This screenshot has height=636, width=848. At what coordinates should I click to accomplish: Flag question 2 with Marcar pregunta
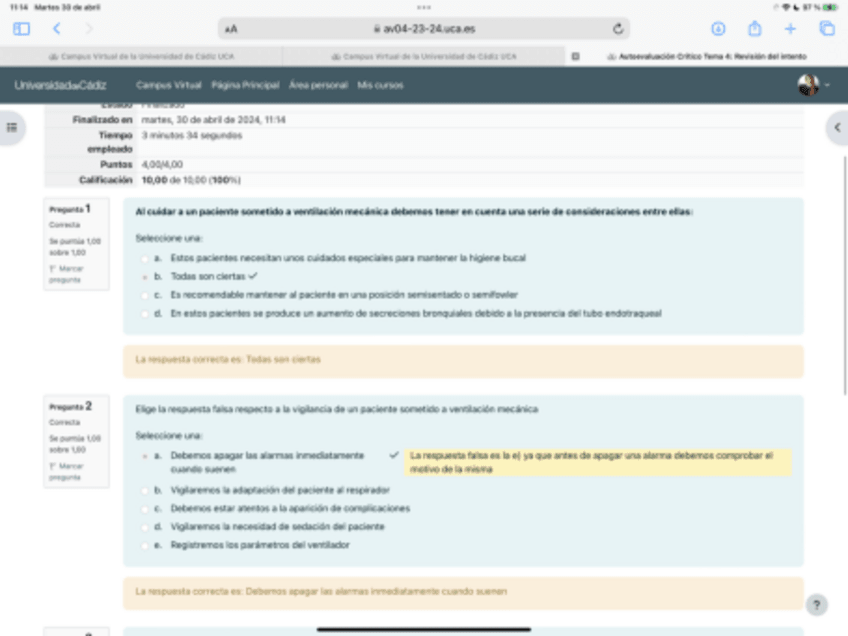(66, 472)
